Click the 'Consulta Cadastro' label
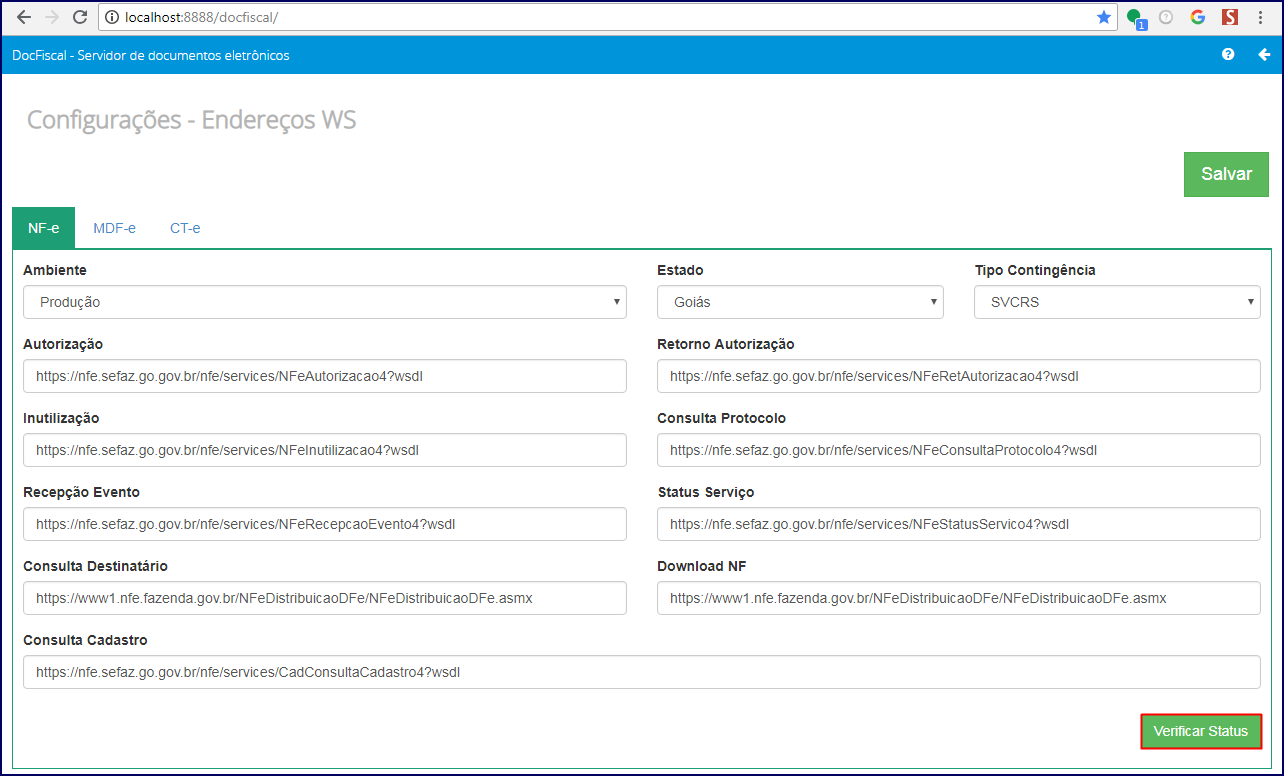 (85, 640)
